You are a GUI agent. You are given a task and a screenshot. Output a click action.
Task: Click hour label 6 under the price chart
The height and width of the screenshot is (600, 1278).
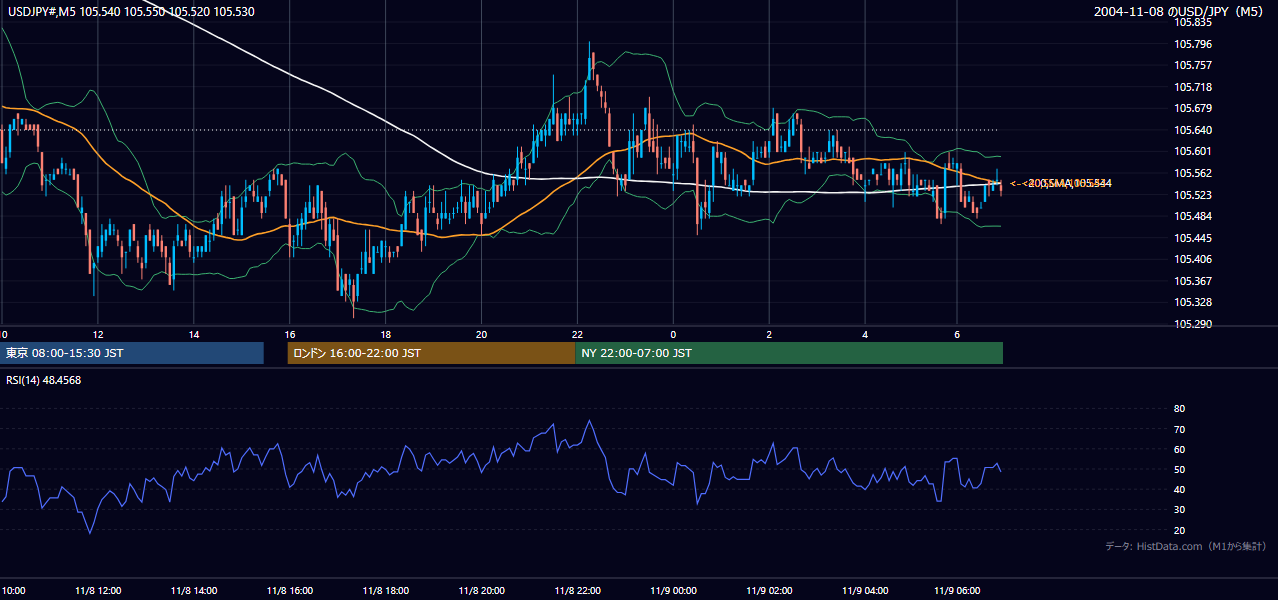[957, 334]
